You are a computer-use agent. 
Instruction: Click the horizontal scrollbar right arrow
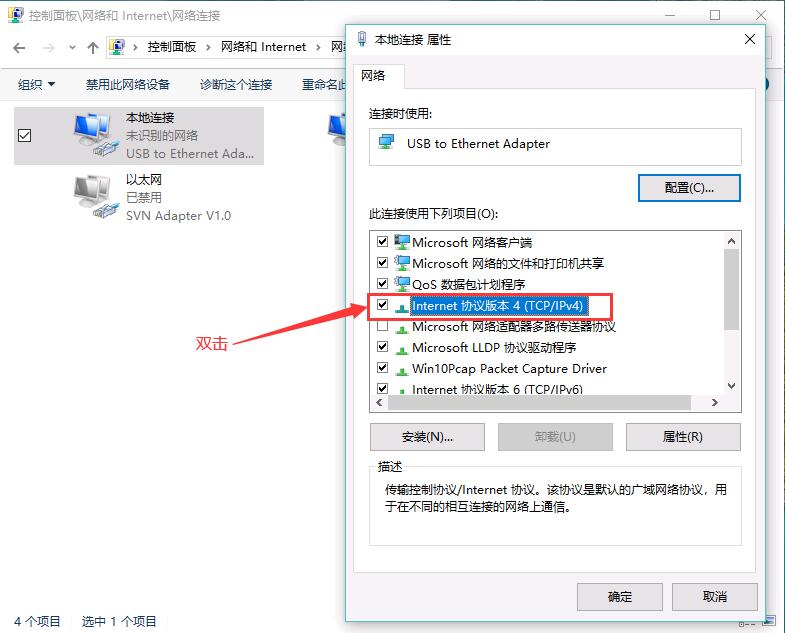[714, 403]
